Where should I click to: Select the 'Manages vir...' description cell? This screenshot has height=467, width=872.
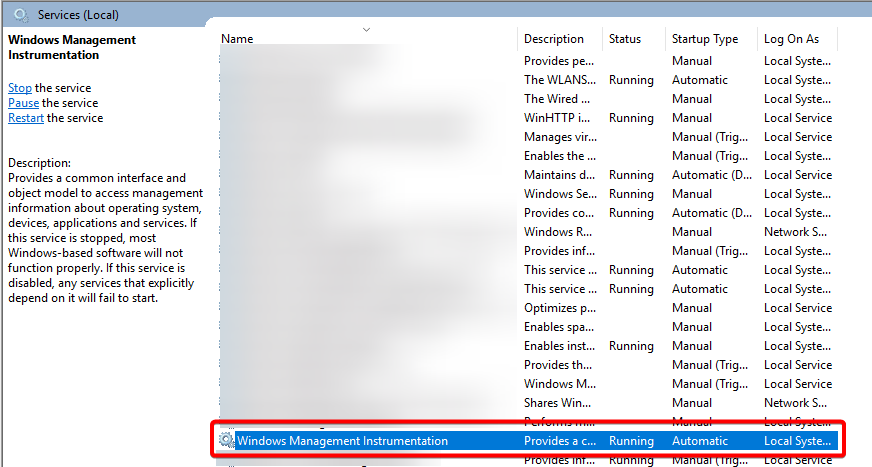560,137
